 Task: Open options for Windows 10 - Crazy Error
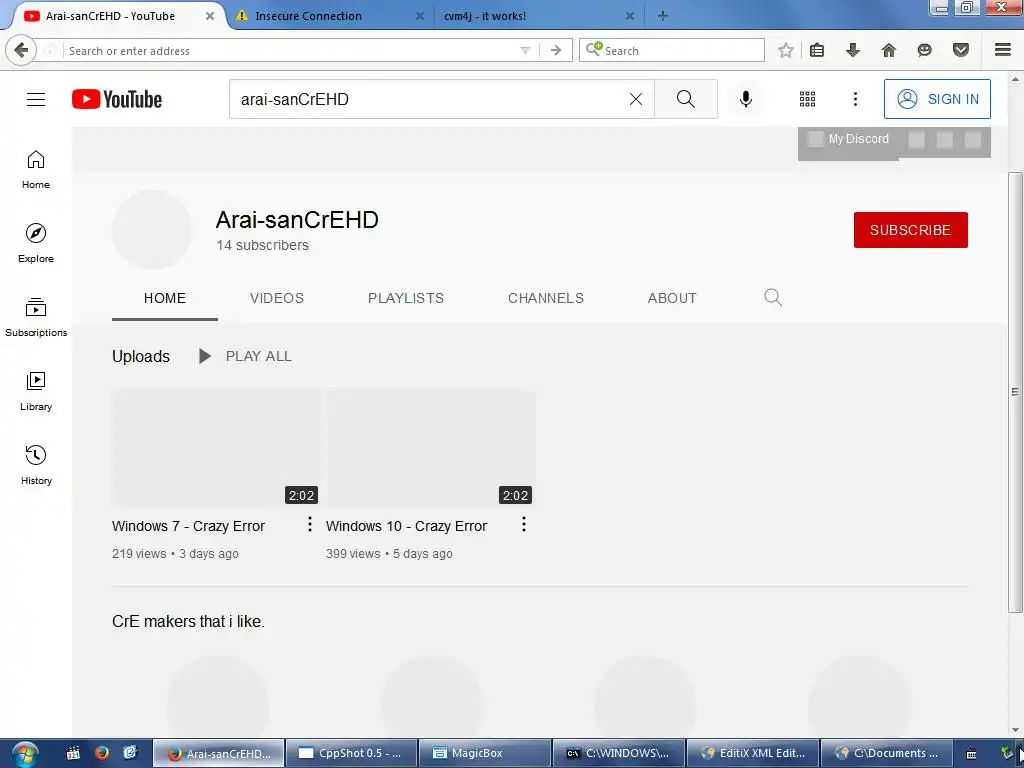(524, 524)
